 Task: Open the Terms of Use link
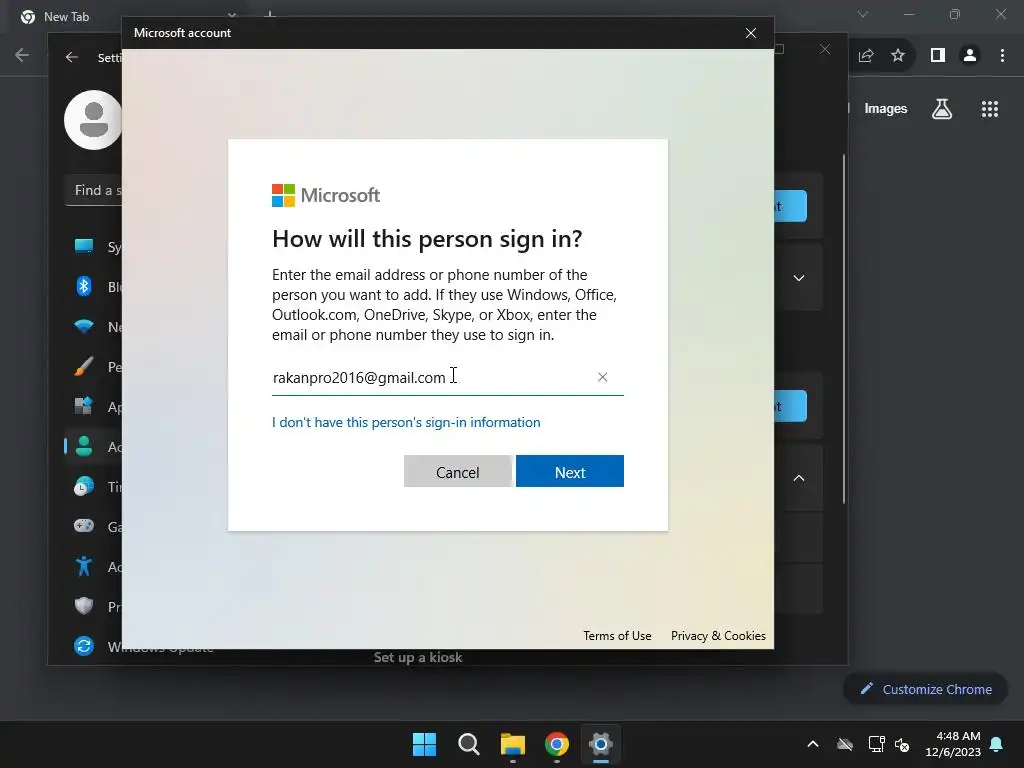[617, 635]
